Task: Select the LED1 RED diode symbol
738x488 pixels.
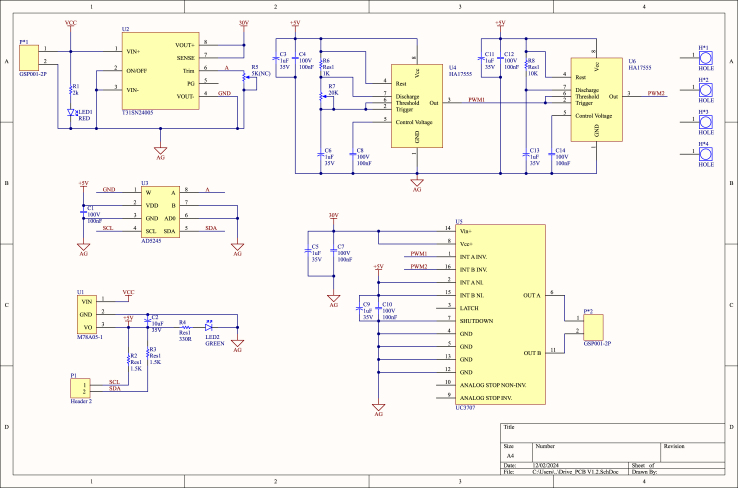Action: coord(71,112)
